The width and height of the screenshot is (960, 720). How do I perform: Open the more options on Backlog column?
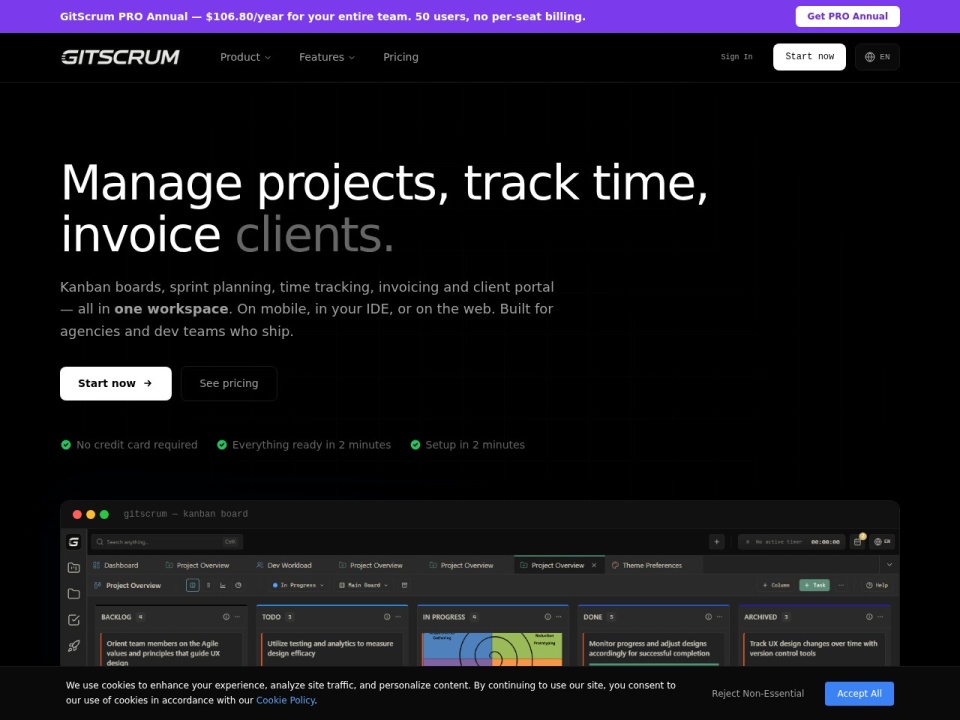point(238,617)
